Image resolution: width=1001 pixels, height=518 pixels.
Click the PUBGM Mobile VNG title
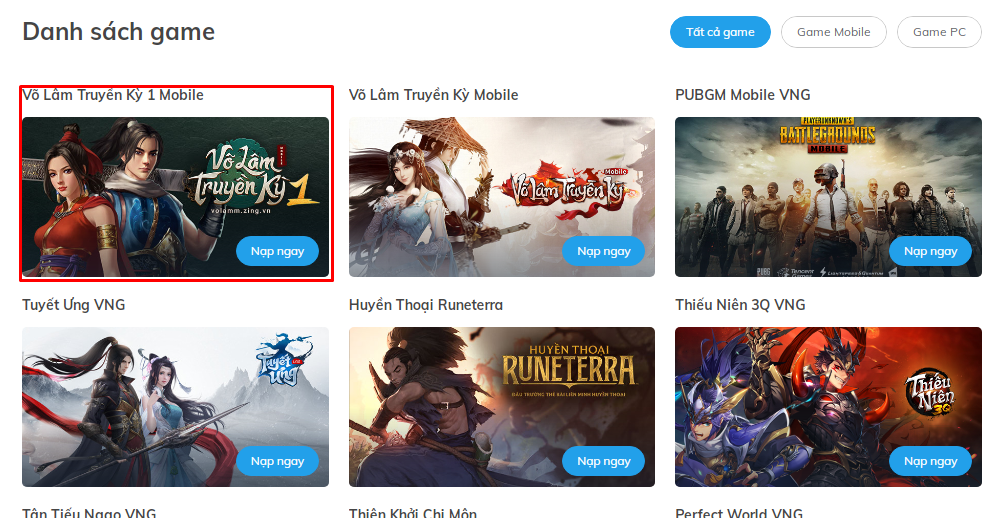[x=743, y=95]
